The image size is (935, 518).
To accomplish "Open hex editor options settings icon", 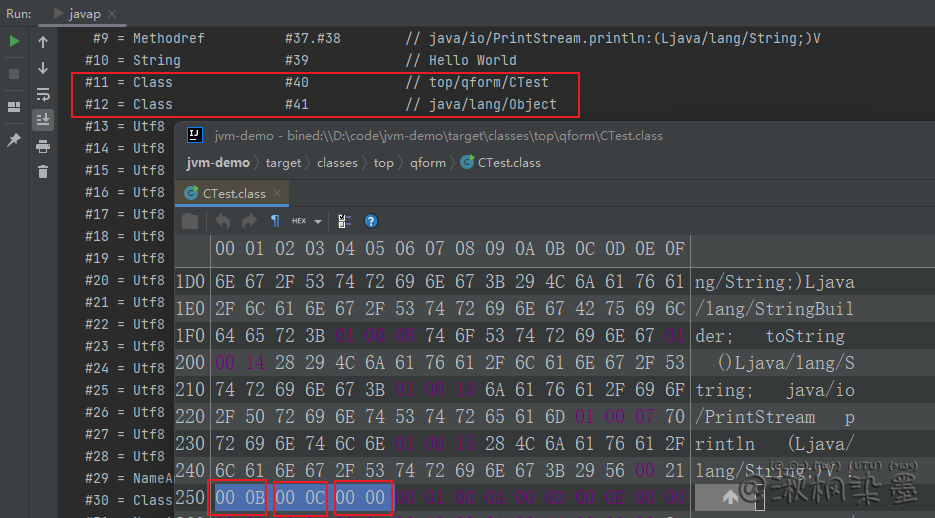I will click(x=344, y=221).
